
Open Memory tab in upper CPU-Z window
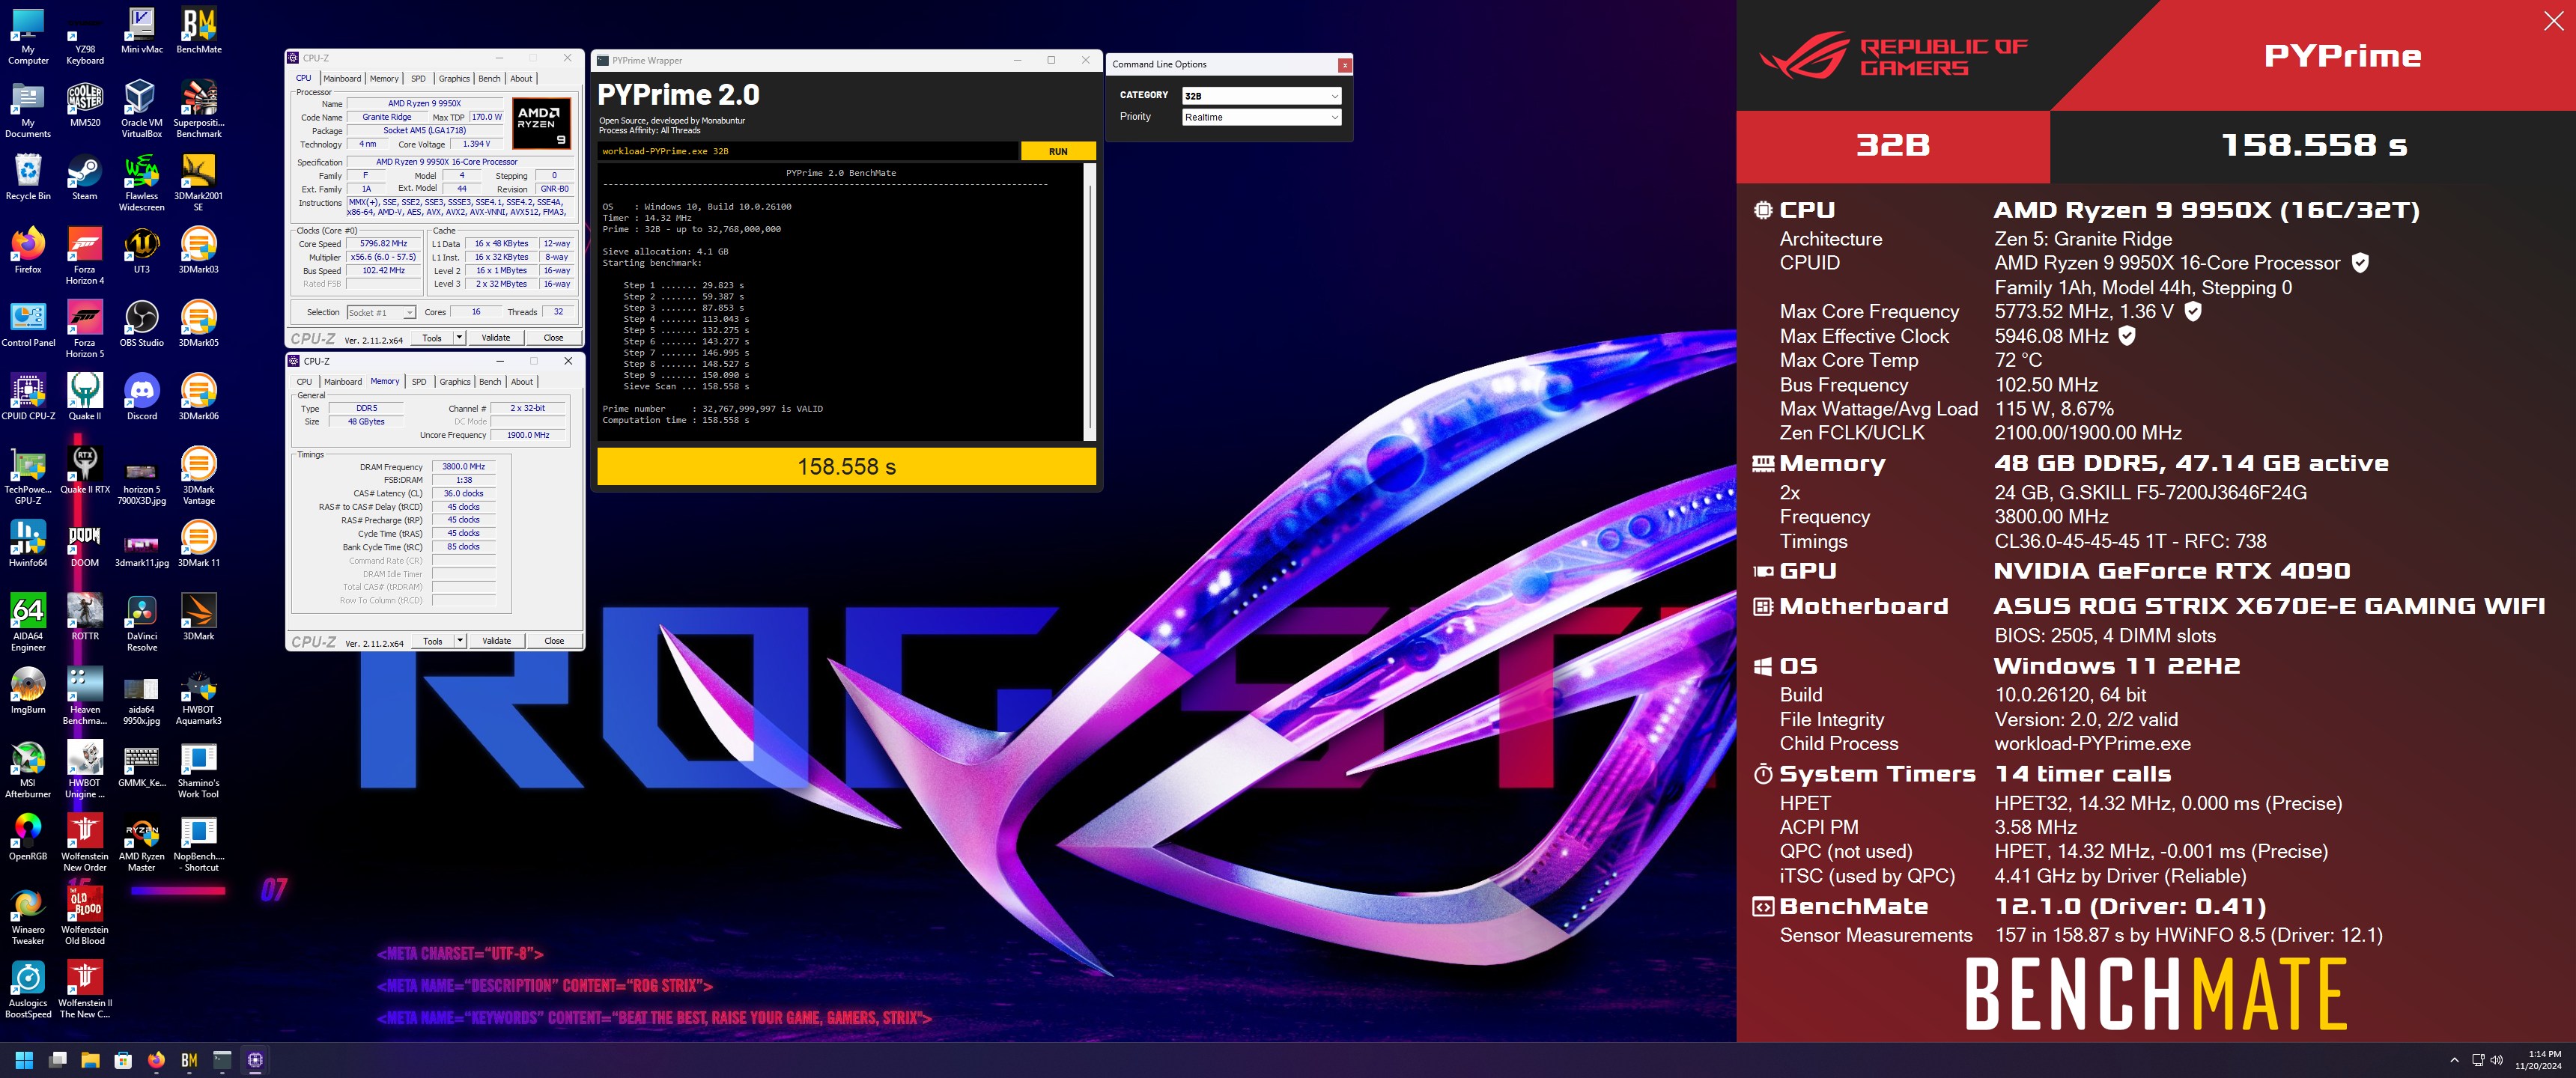384,78
